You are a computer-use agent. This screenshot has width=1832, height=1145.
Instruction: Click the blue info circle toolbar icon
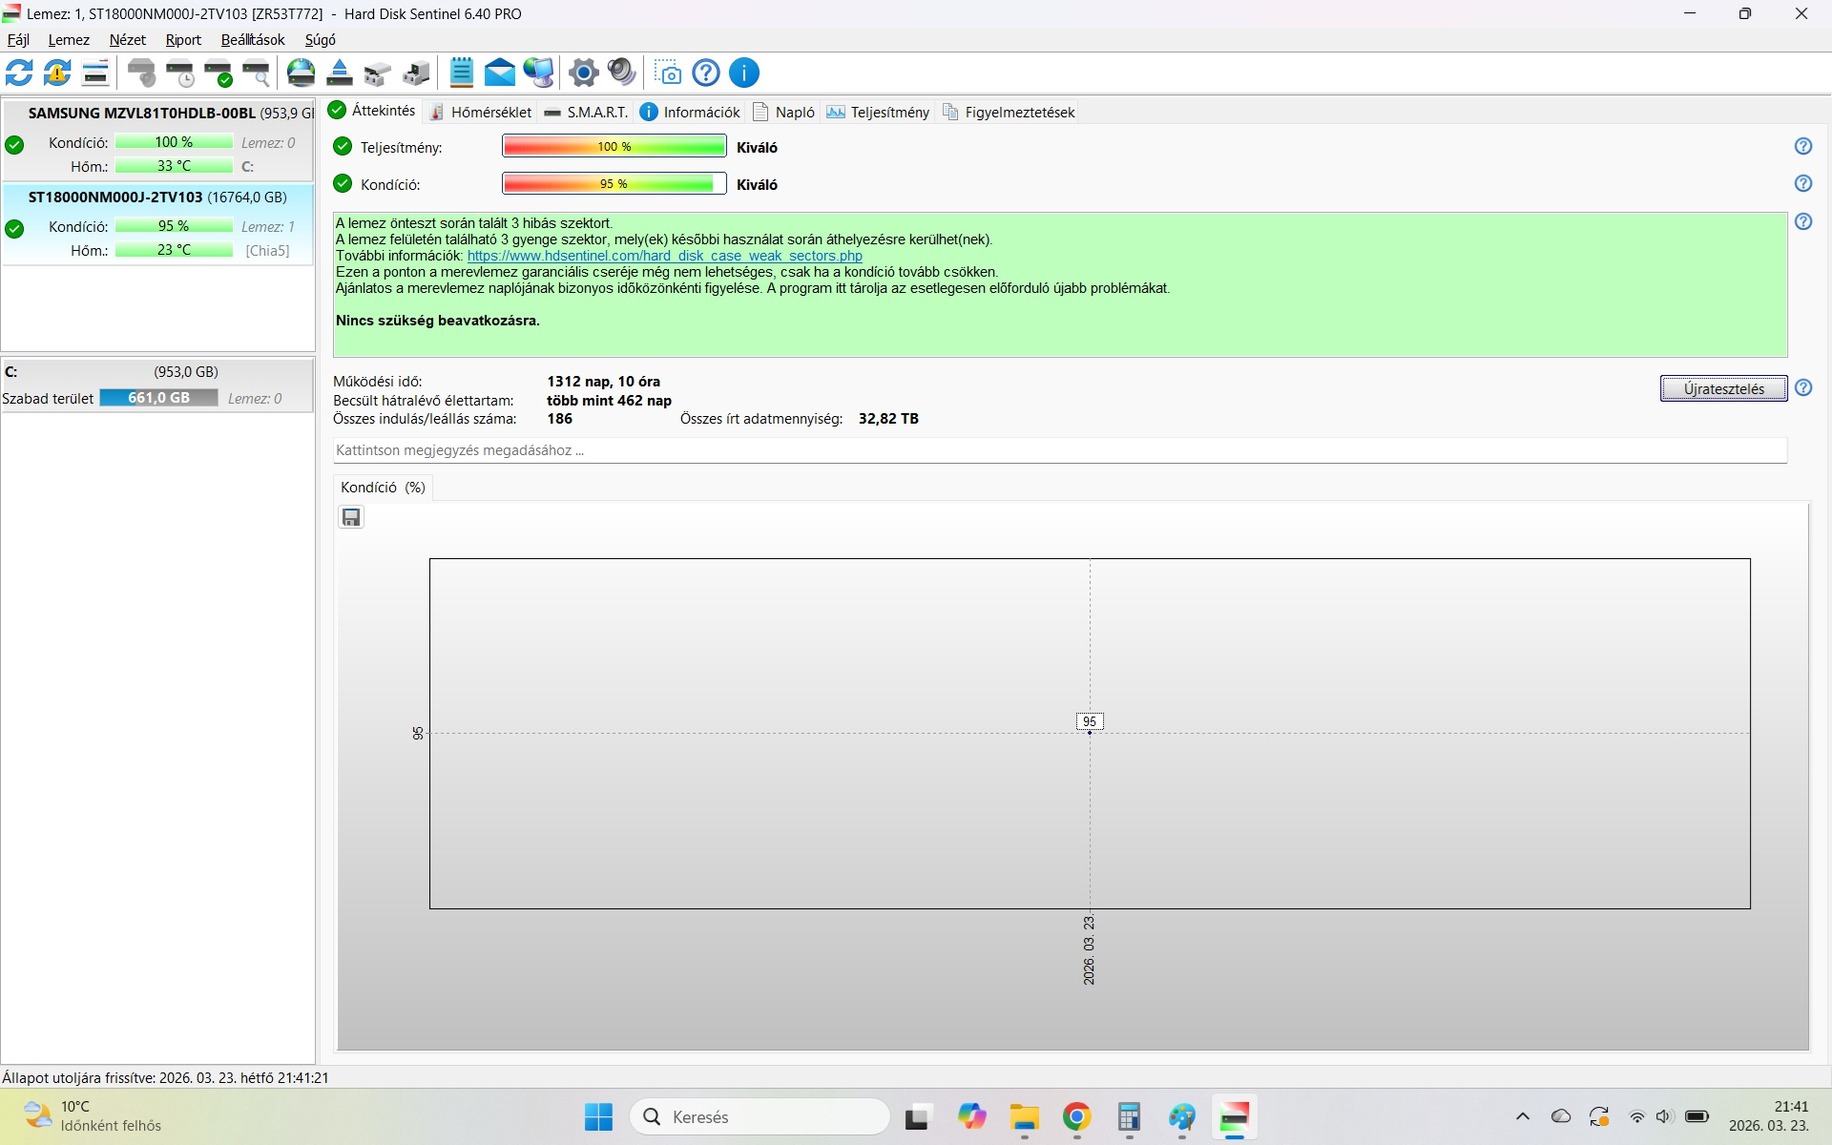pos(744,73)
